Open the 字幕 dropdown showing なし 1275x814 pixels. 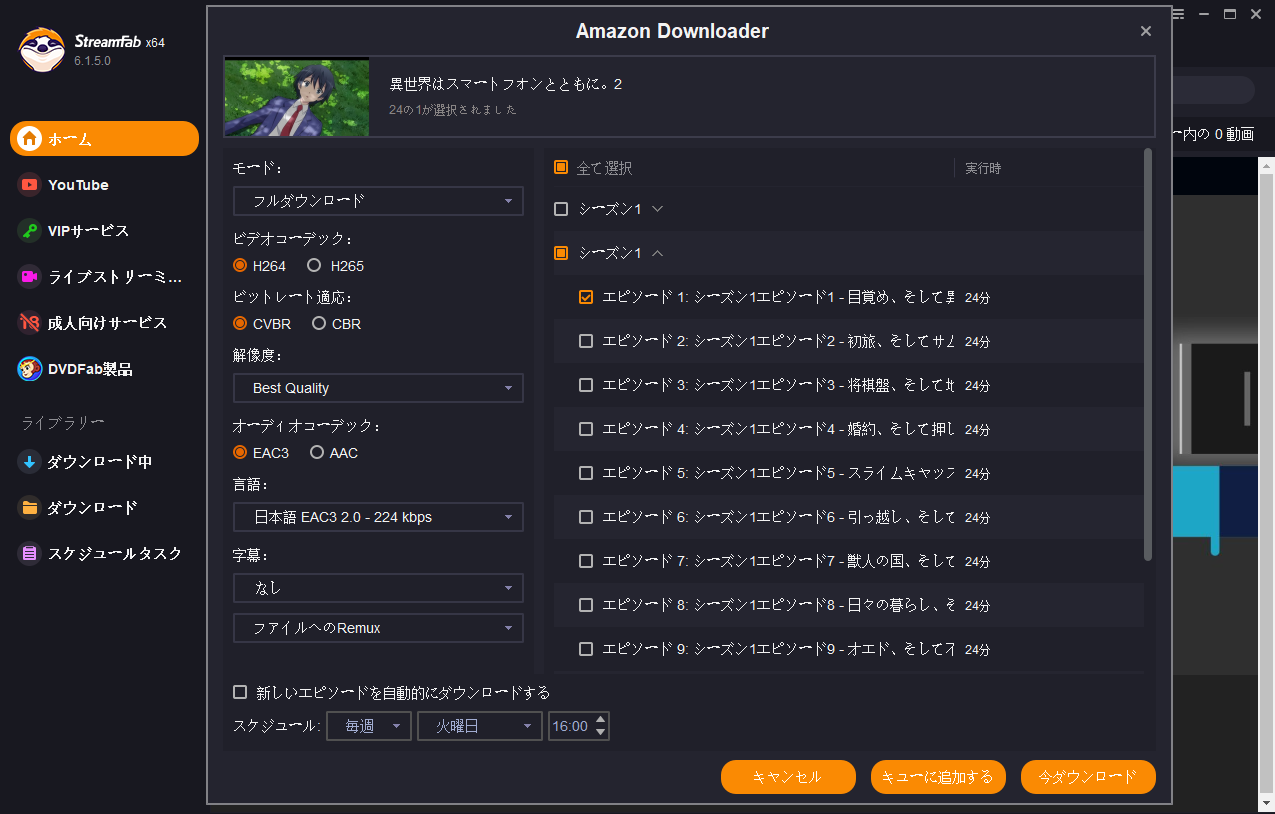[x=378, y=588]
